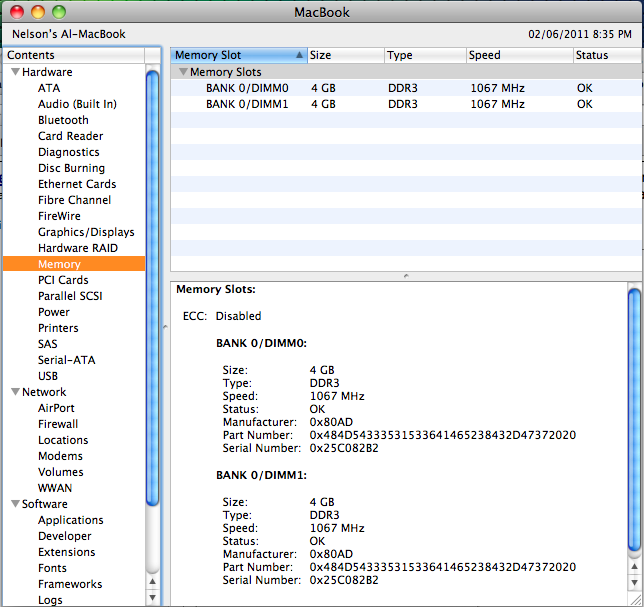Select ATA in the Hardware list
The image size is (644, 607).
49,88
